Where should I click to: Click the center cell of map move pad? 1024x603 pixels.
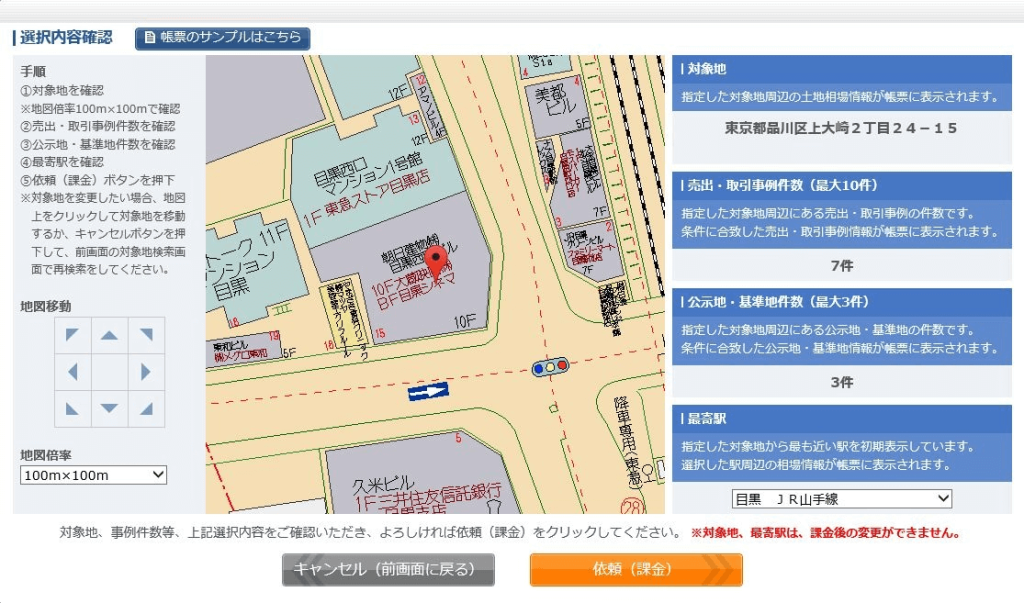pyautogui.click(x=110, y=372)
